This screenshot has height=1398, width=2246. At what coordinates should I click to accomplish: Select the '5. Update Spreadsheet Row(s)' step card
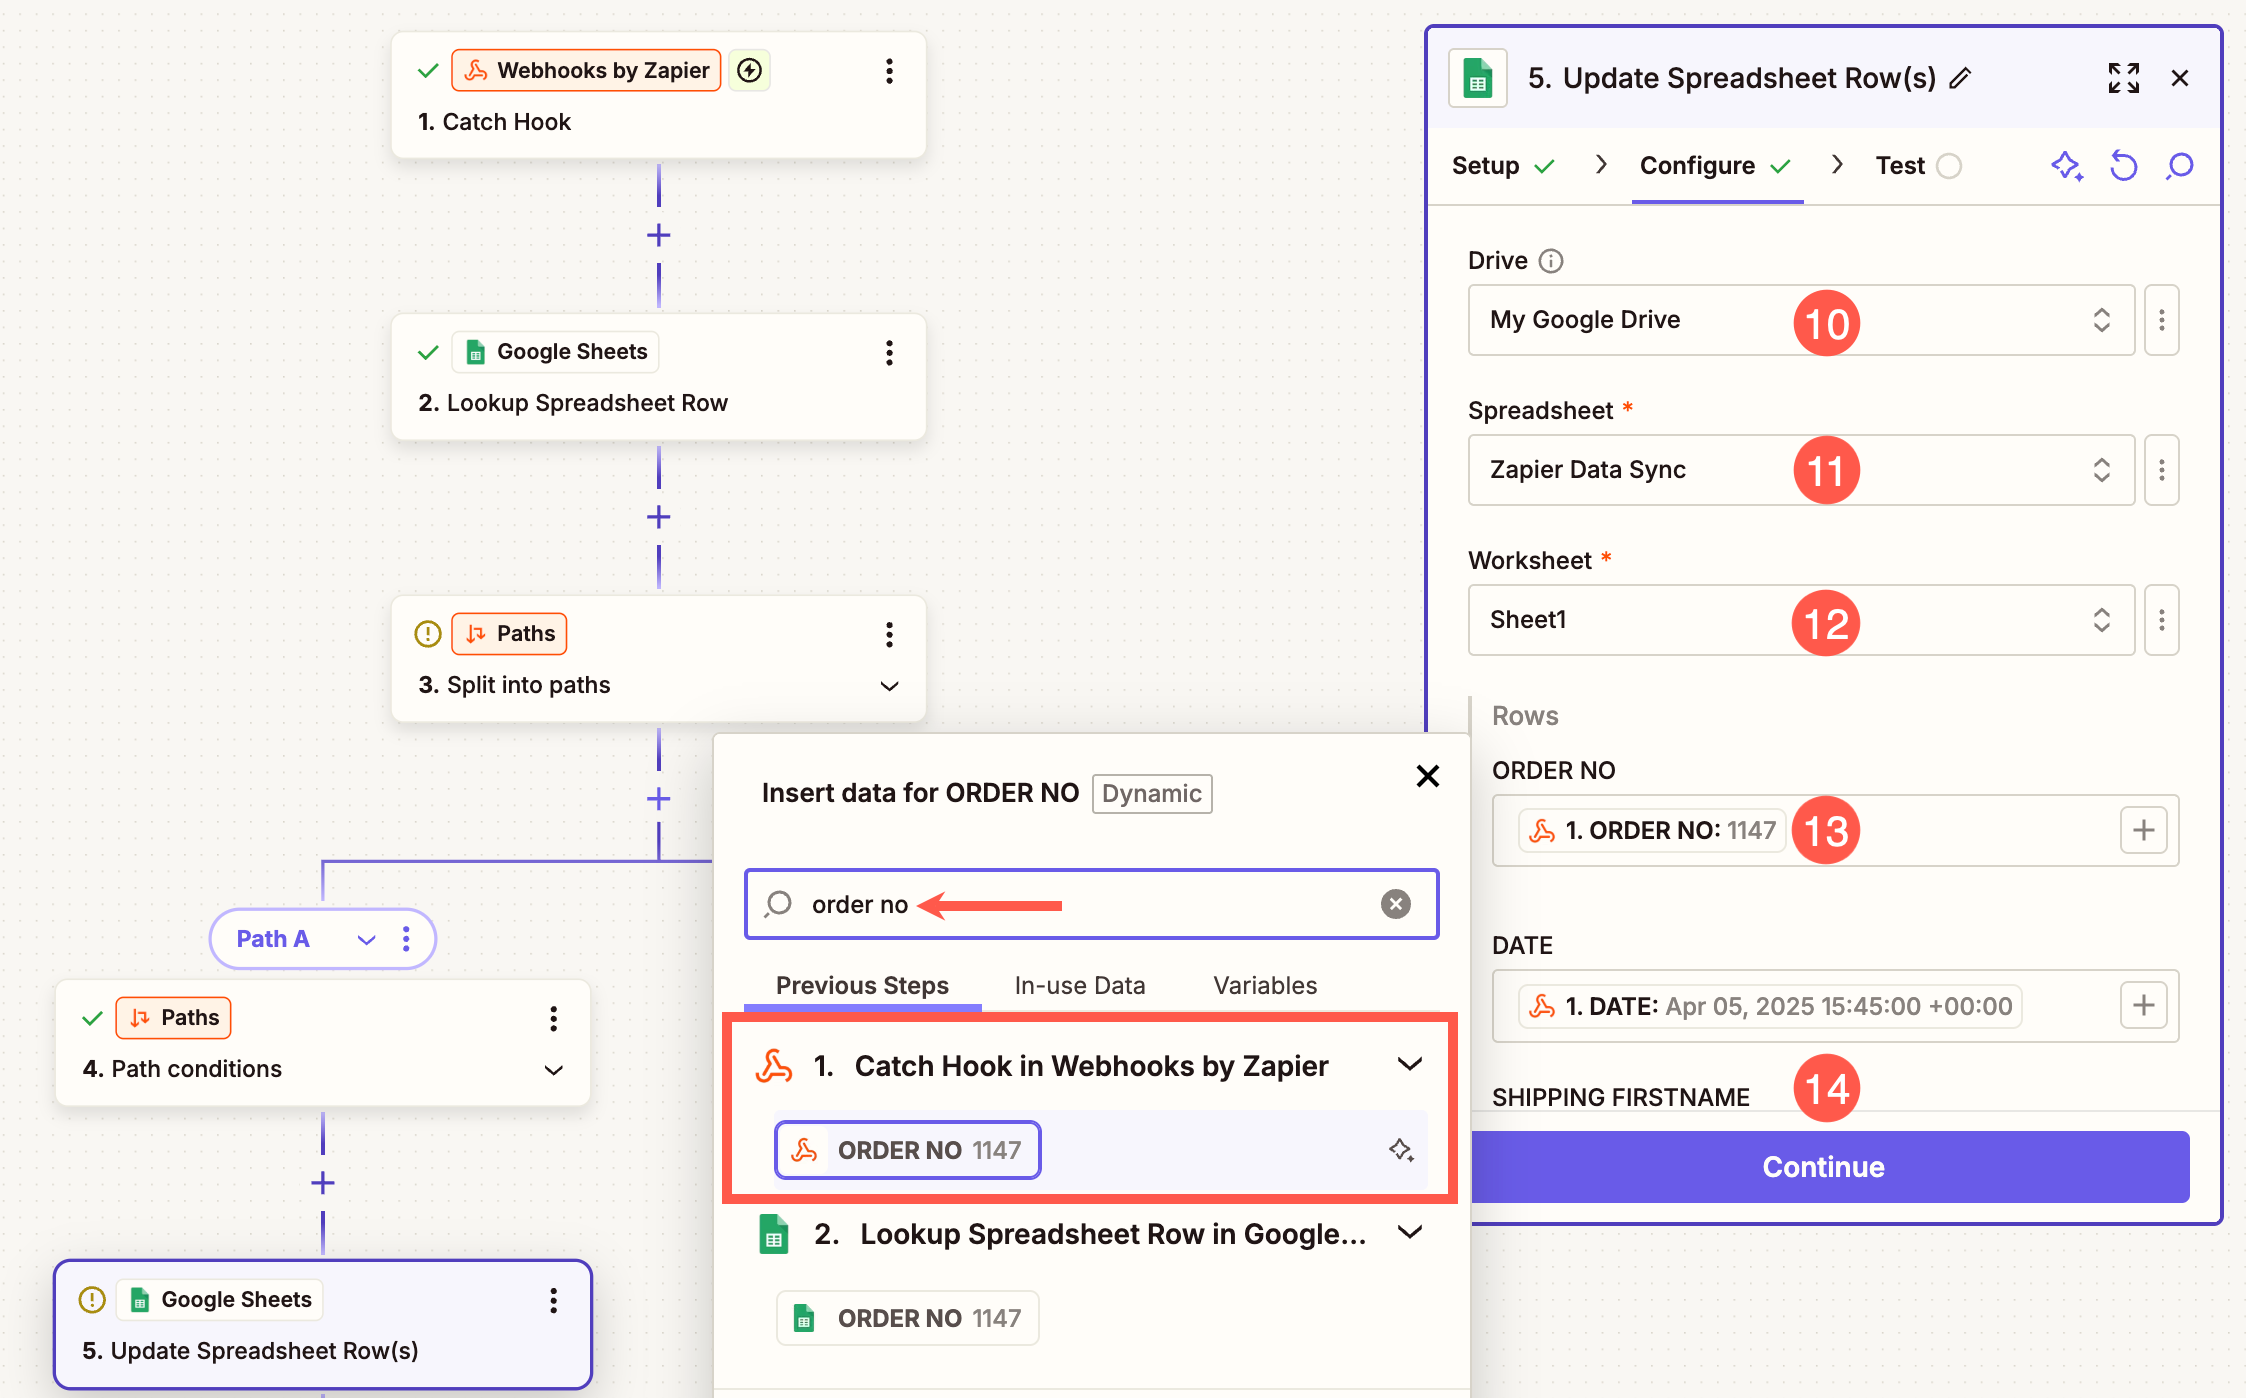(322, 1325)
